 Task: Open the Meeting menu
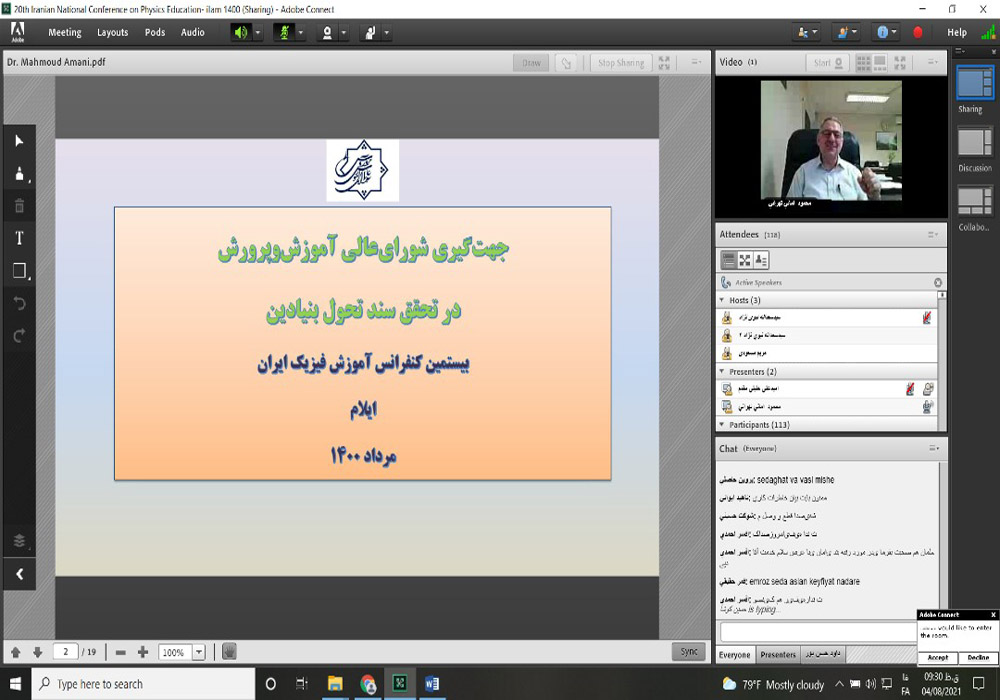coord(65,32)
